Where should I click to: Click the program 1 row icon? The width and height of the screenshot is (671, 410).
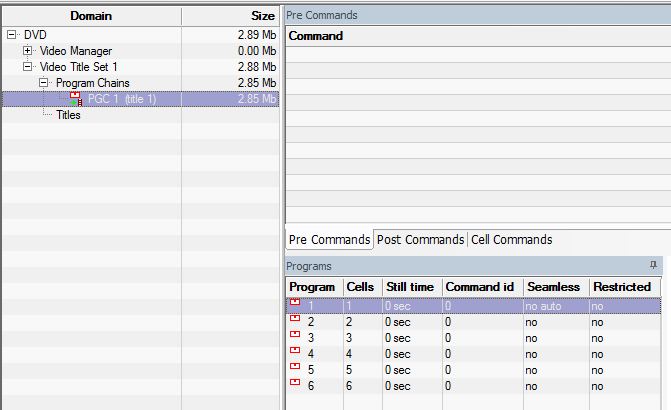tap(295, 302)
